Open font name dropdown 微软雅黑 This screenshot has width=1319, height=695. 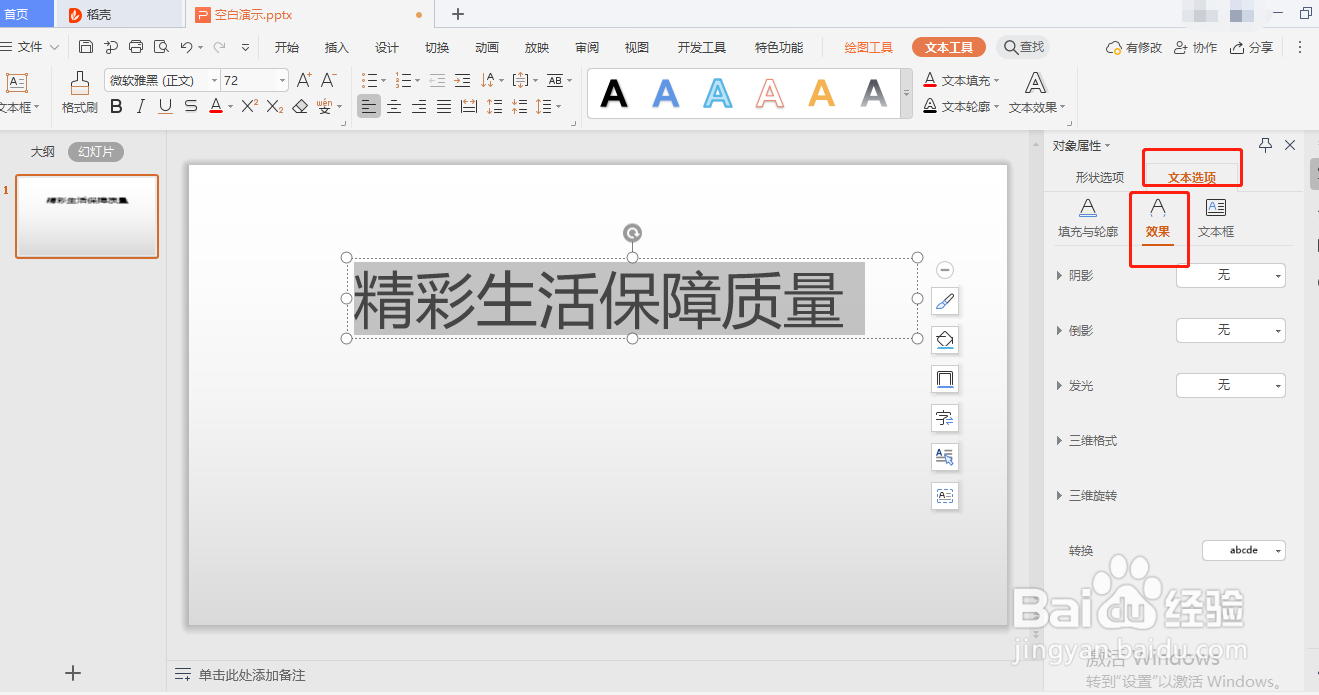[215, 80]
